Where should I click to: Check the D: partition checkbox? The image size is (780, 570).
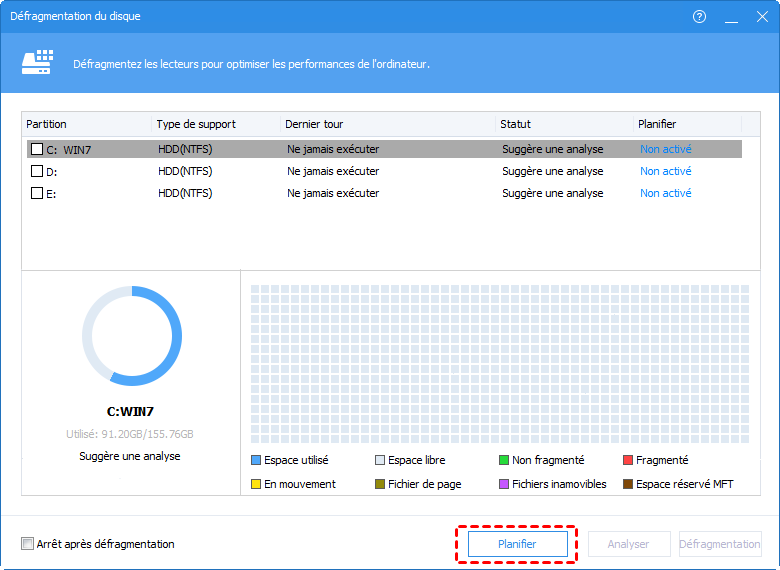point(37,171)
